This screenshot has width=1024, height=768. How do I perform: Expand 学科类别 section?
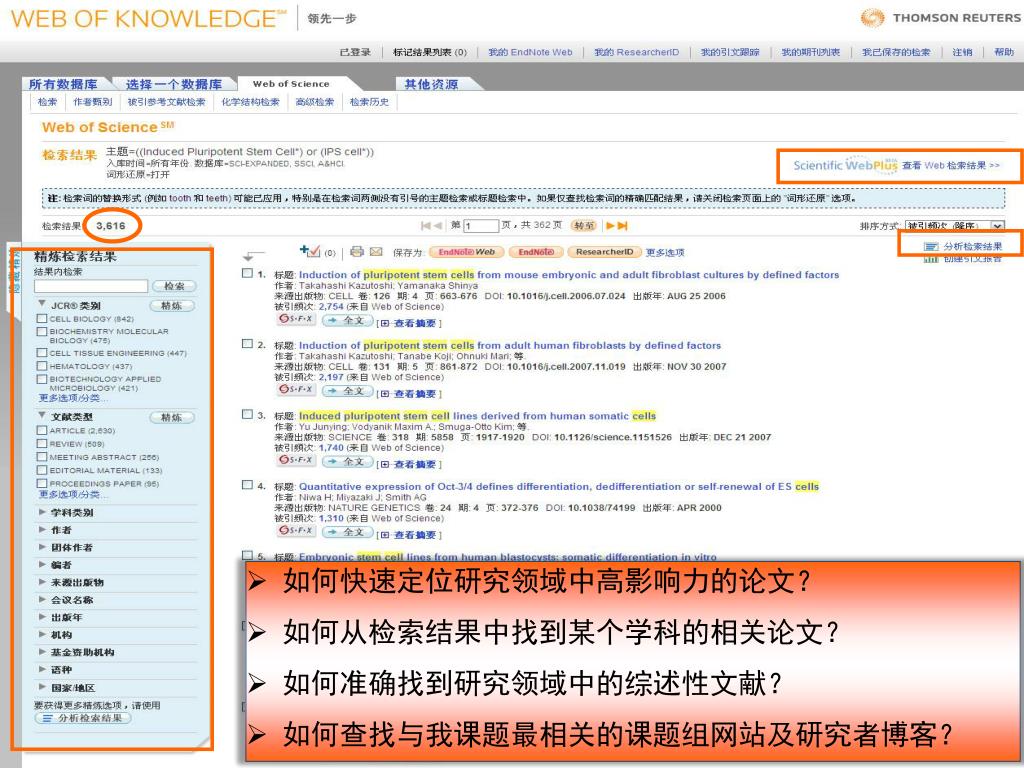(42, 512)
